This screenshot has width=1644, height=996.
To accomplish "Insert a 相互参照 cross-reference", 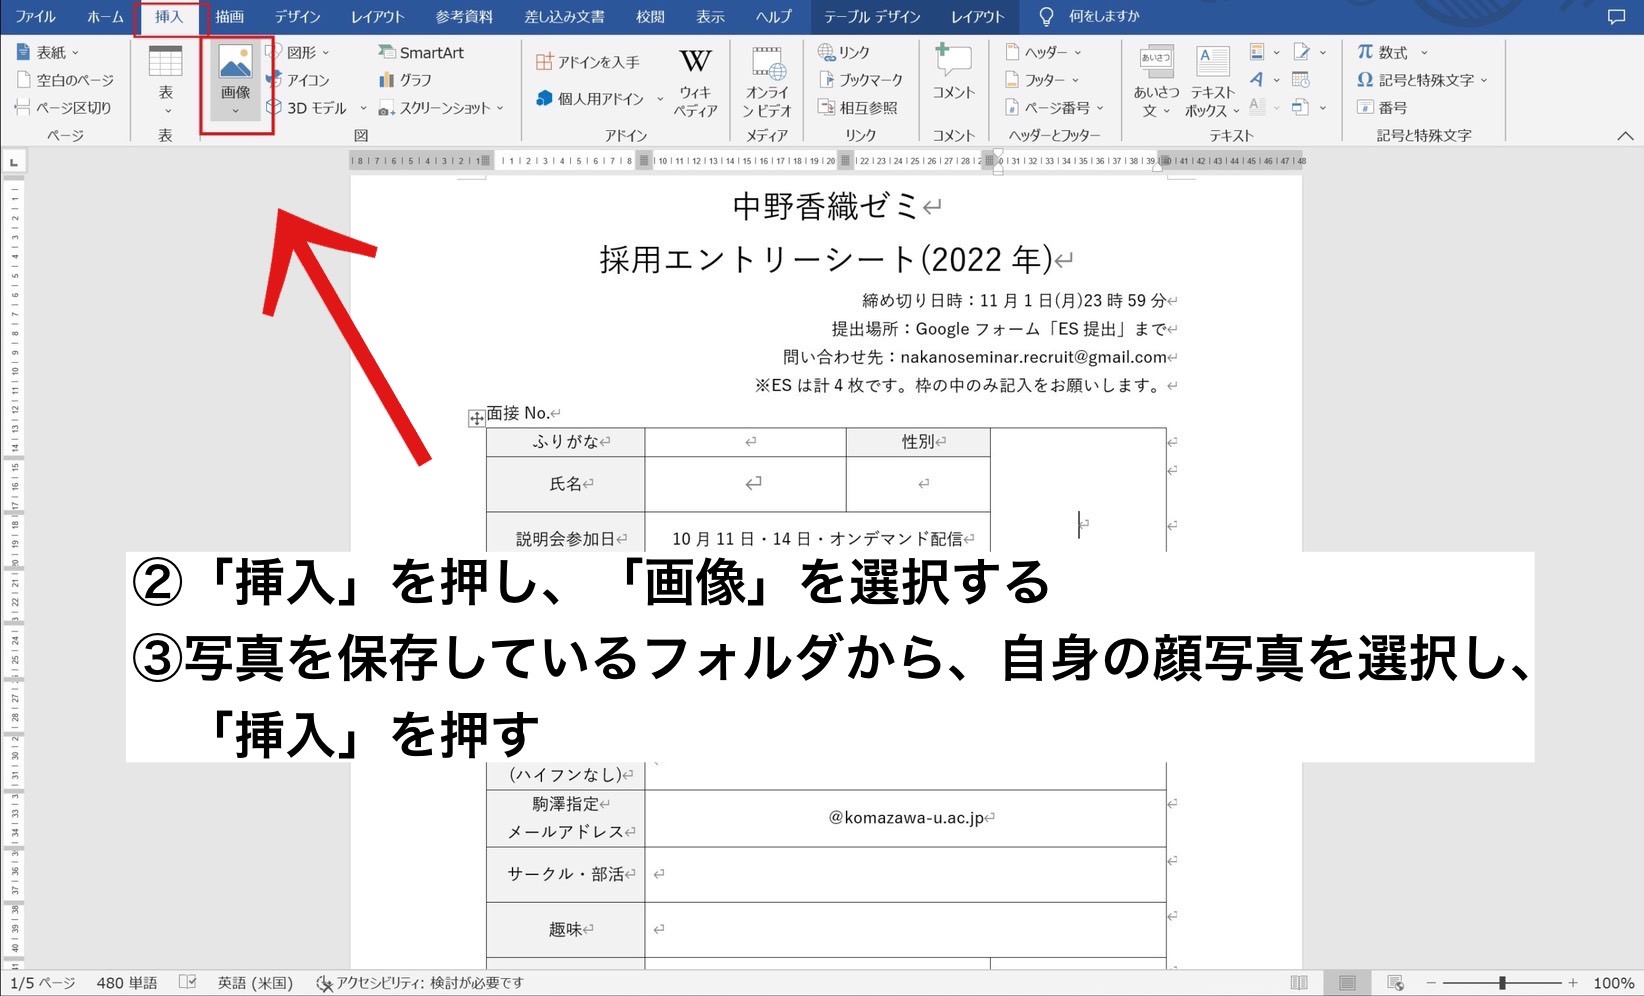I will 858,107.
